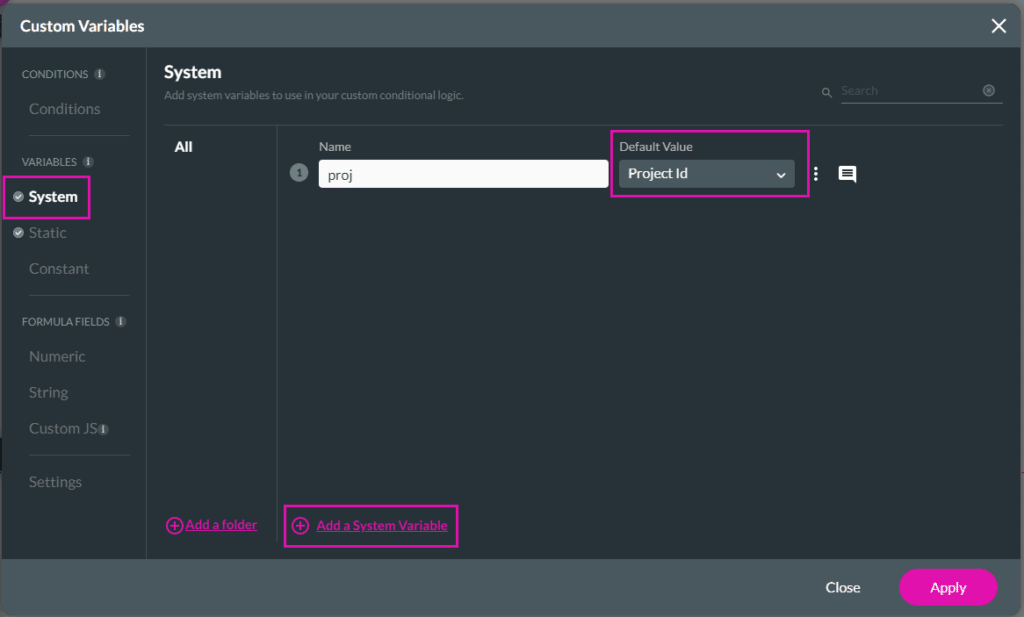
Task: Select Constant in the sidebar
Action: (59, 269)
